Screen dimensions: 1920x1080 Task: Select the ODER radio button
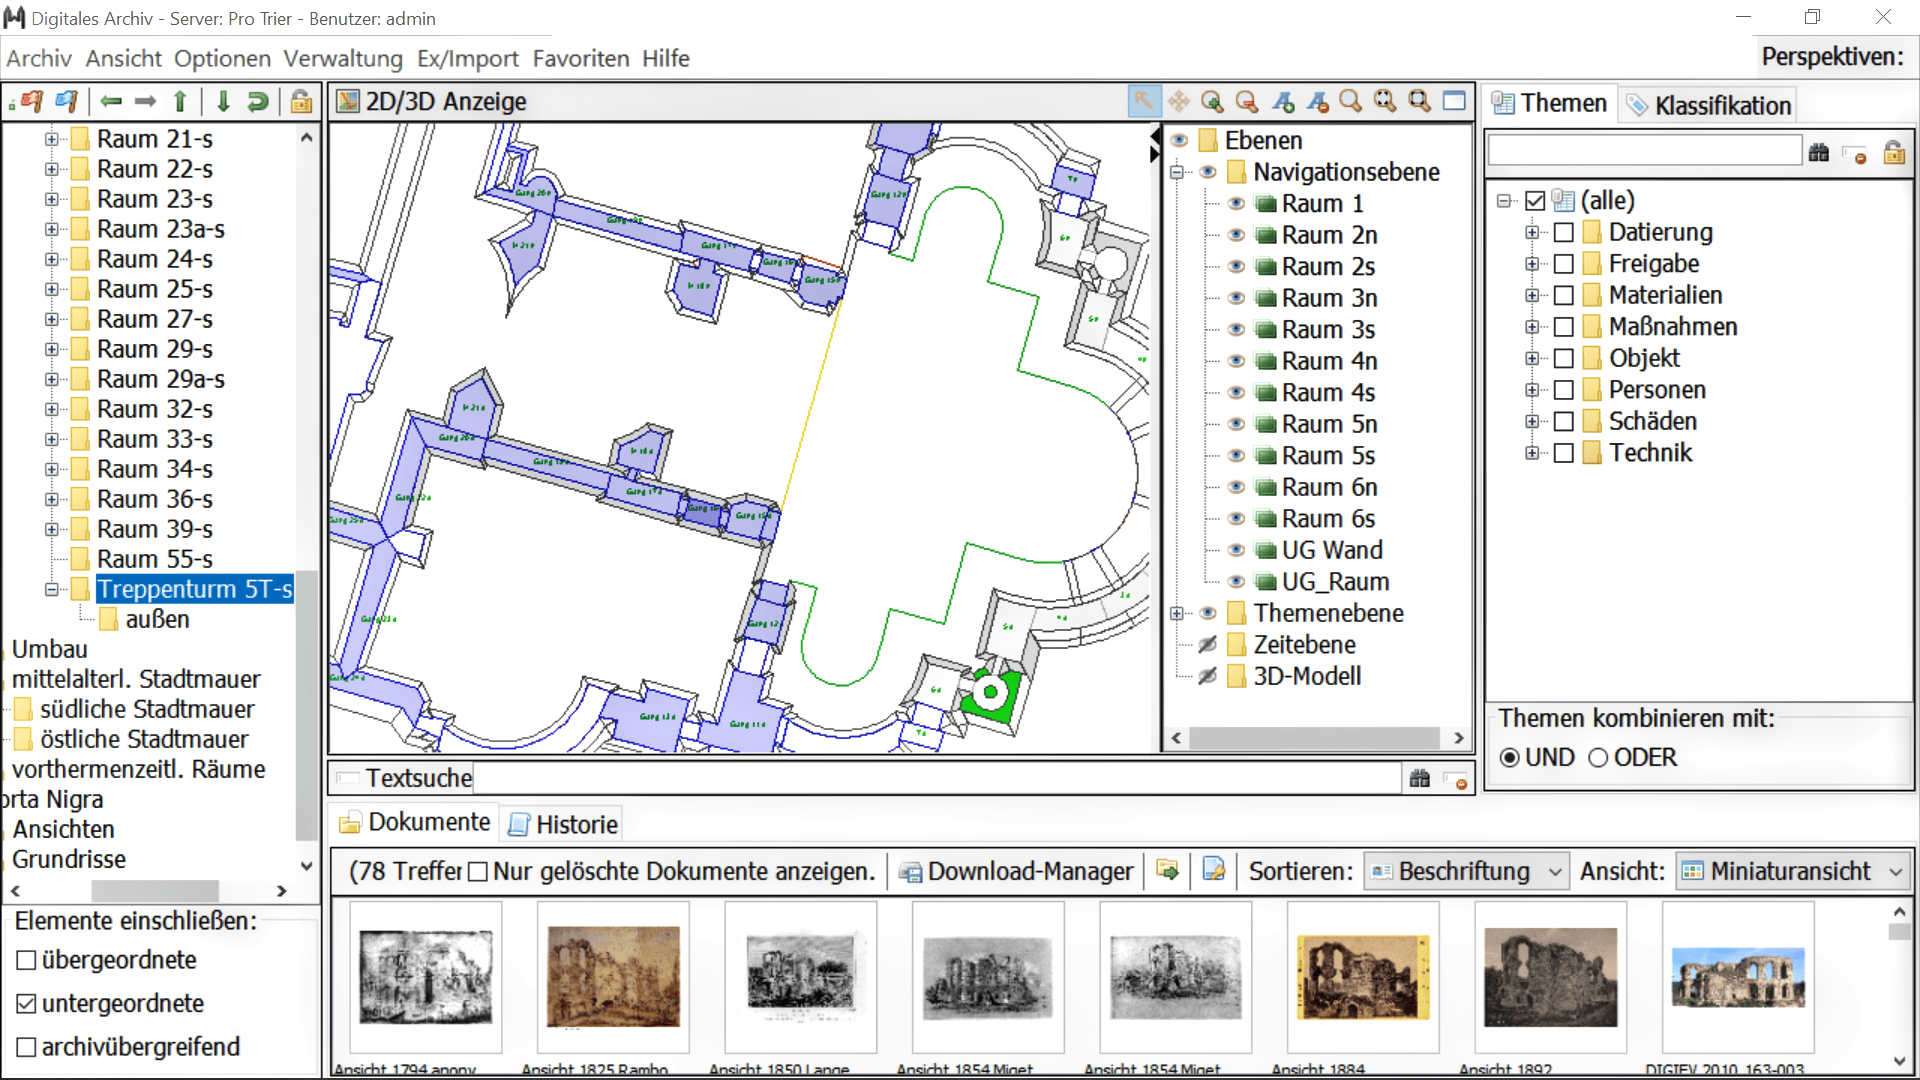(1598, 758)
